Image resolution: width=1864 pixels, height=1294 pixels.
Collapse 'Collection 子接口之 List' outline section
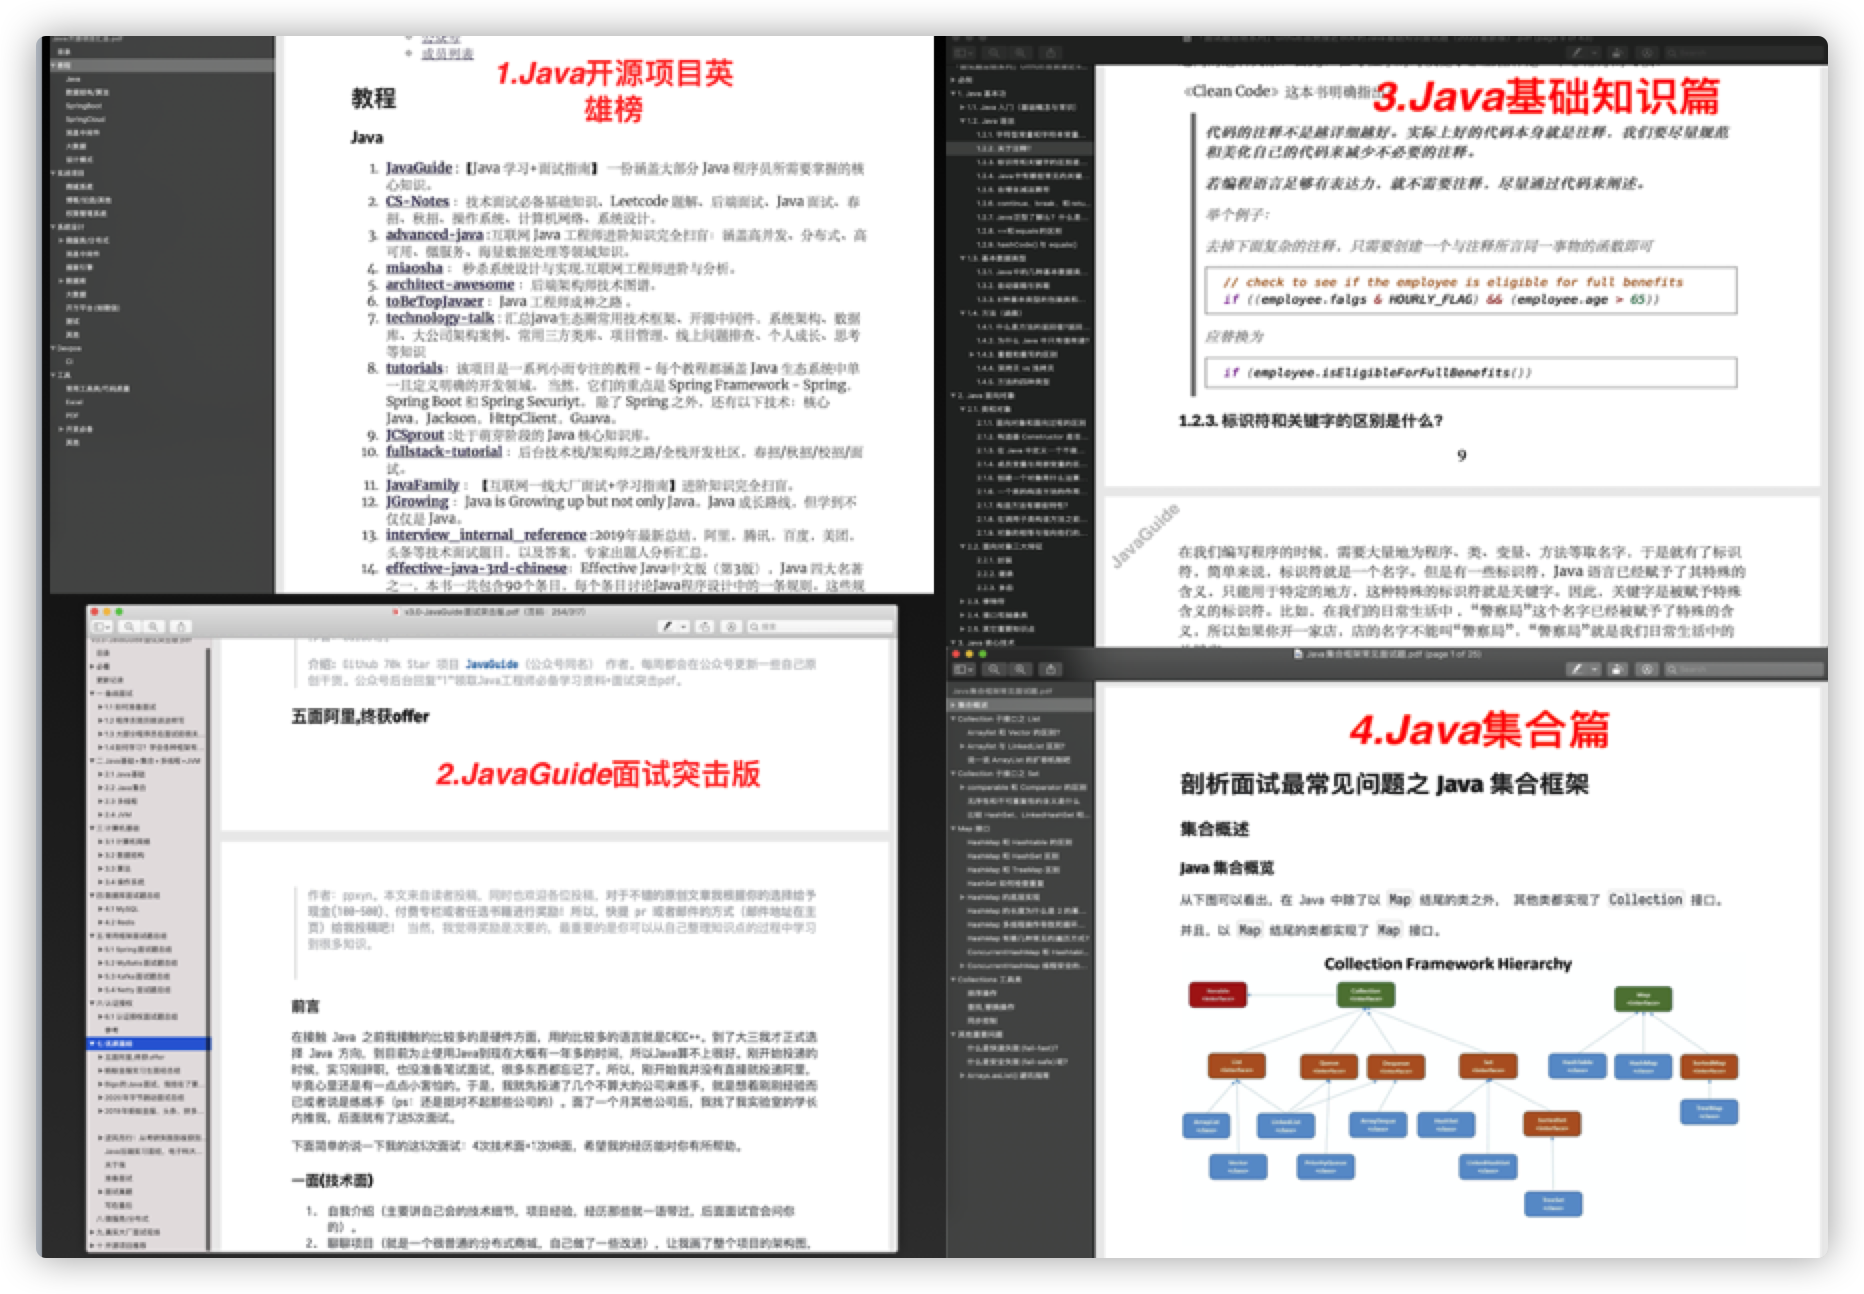(953, 719)
